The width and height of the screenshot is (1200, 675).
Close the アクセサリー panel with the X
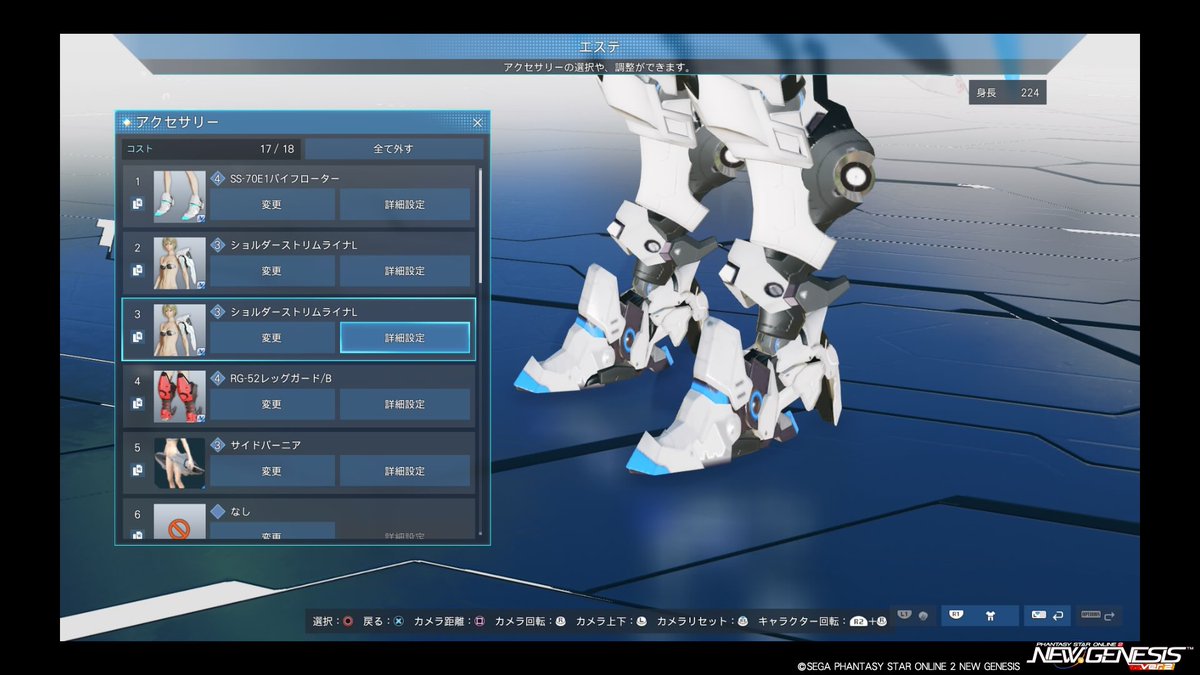pos(477,123)
